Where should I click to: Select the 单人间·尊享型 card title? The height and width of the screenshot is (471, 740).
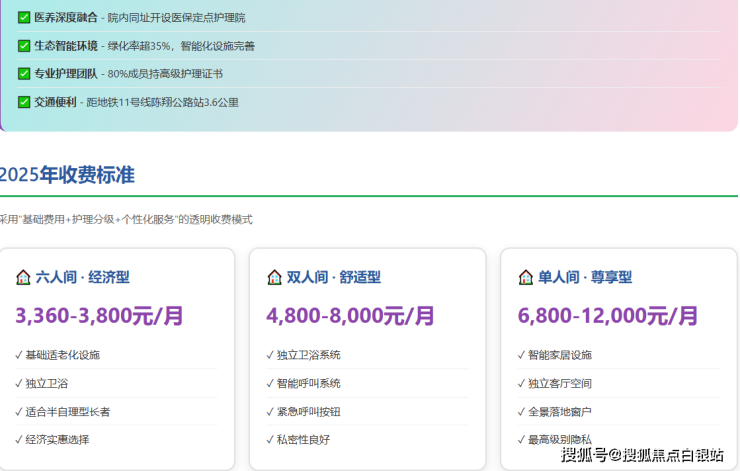(x=585, y=277)
